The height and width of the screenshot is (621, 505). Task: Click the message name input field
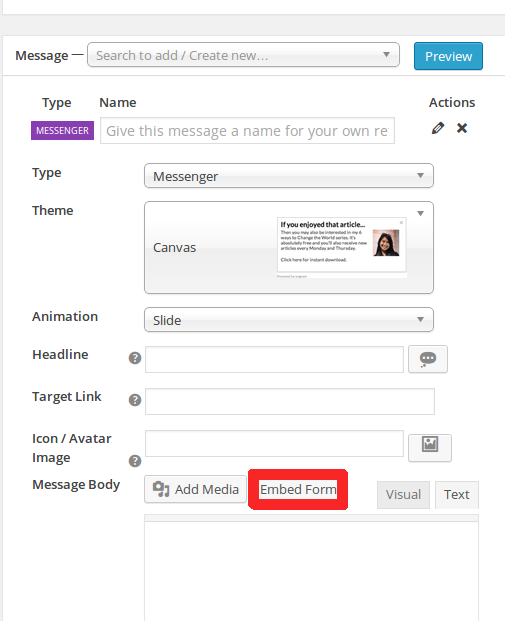point(247,131)
